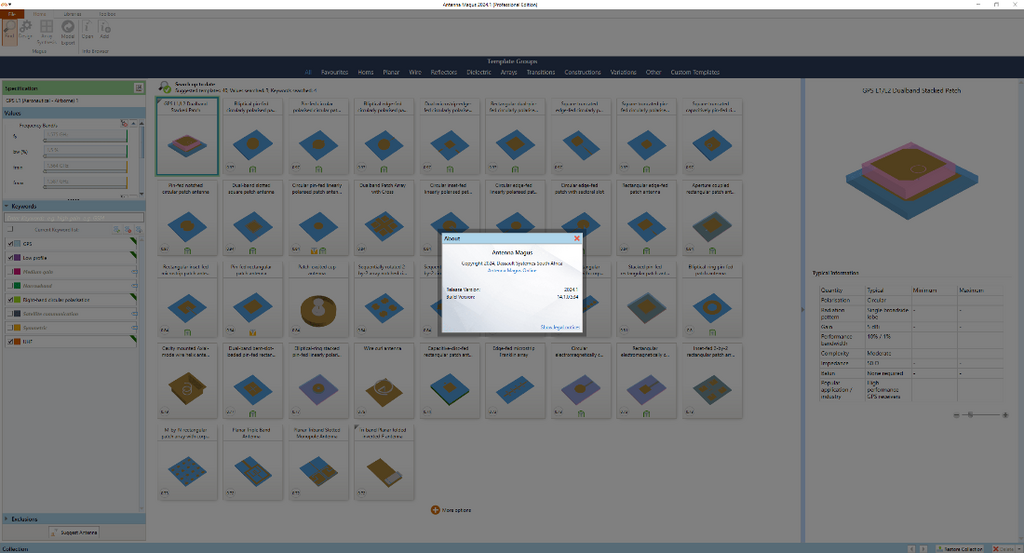Click the Delete button in bottom bar
This screenshot has height=553, width=1024.
pyautogui.click(x=1003, y=549)
